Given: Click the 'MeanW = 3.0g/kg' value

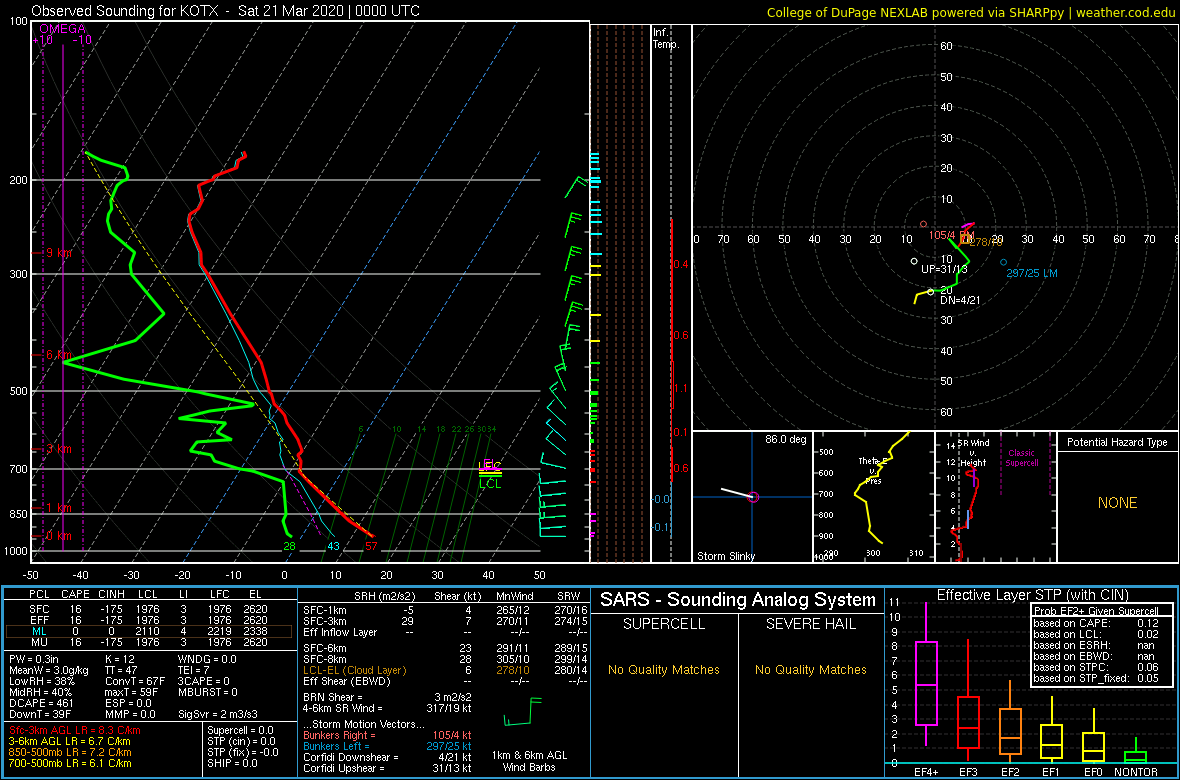Looking at the screenshot, I should click(46, 671).
